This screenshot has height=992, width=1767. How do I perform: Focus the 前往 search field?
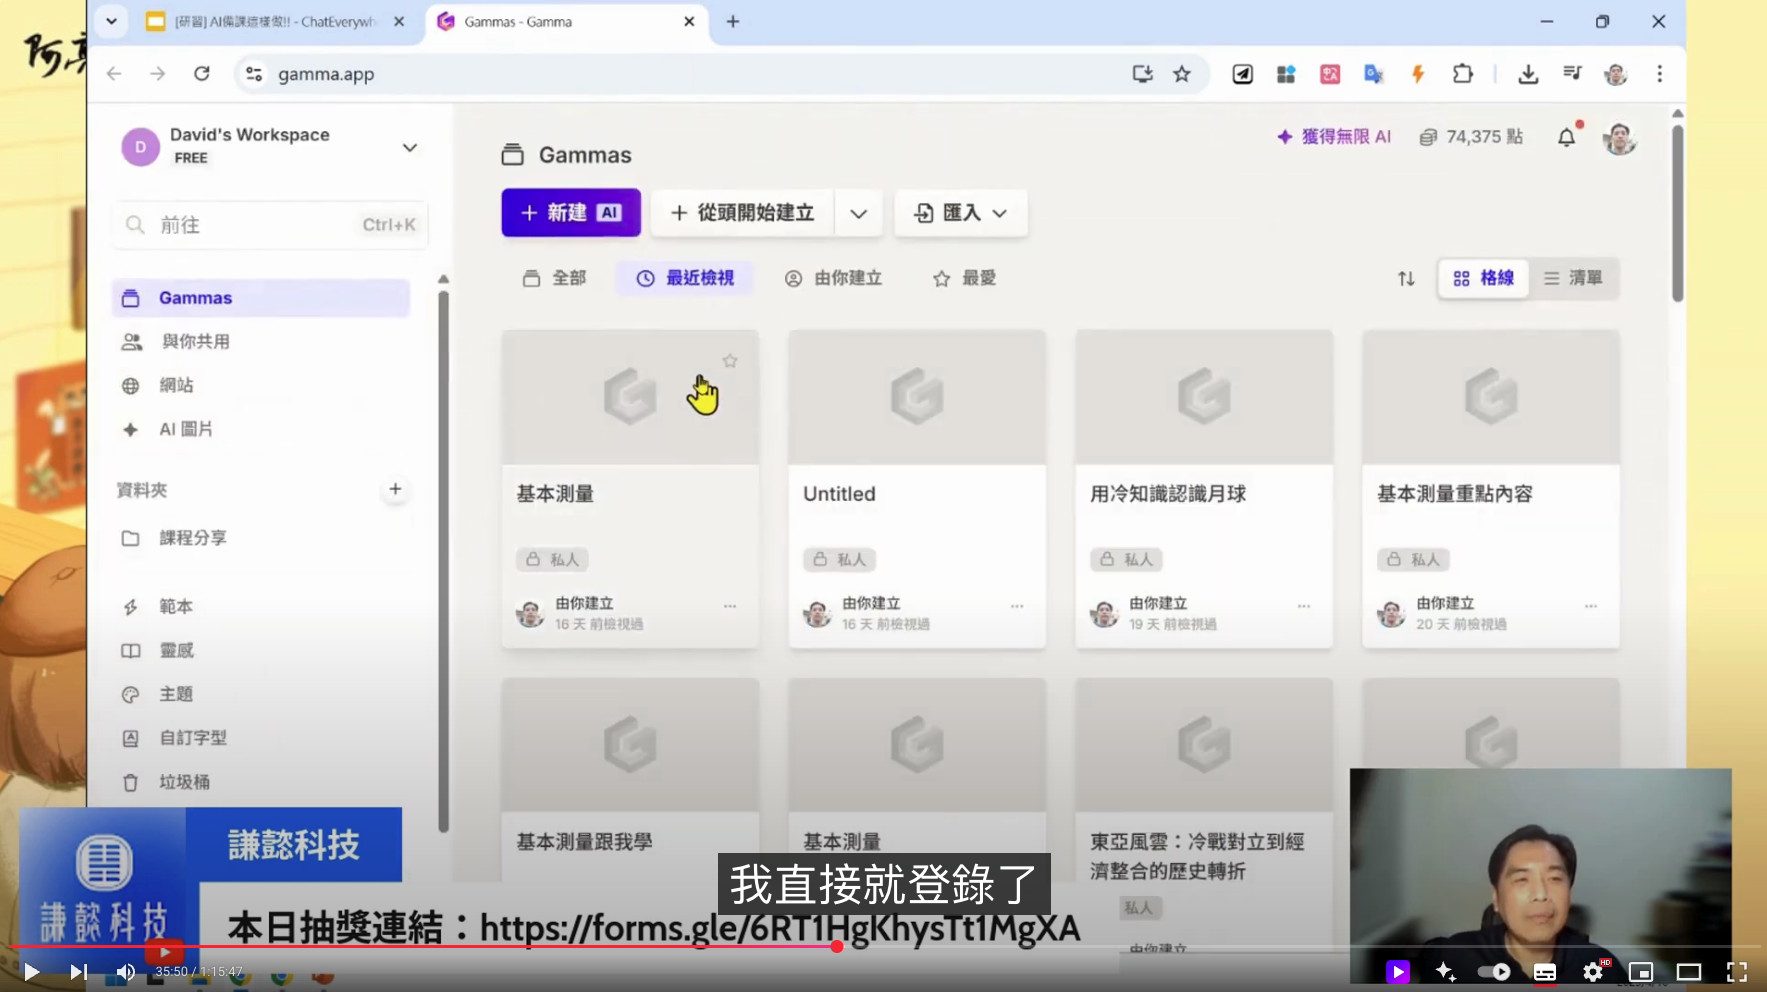coord(270,225)
